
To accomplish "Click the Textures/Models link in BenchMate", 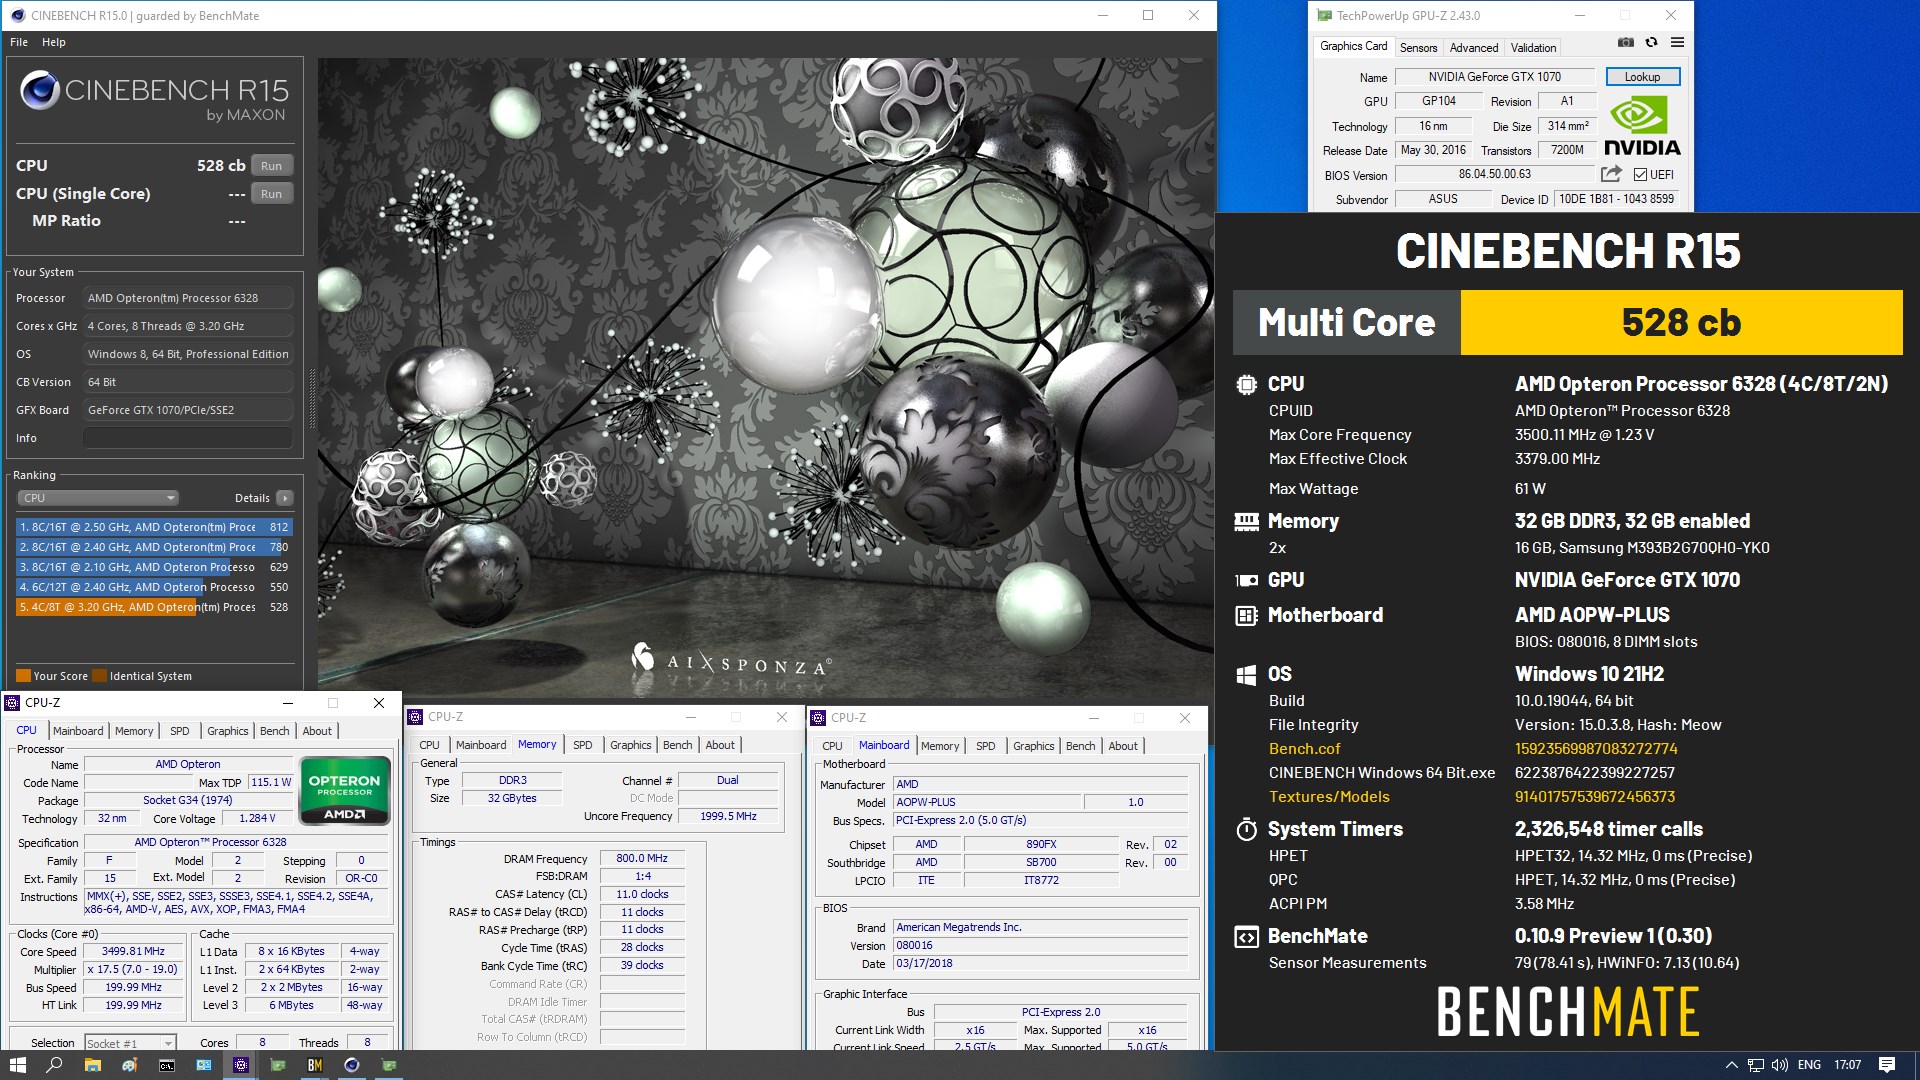I will click(1329, 797).
